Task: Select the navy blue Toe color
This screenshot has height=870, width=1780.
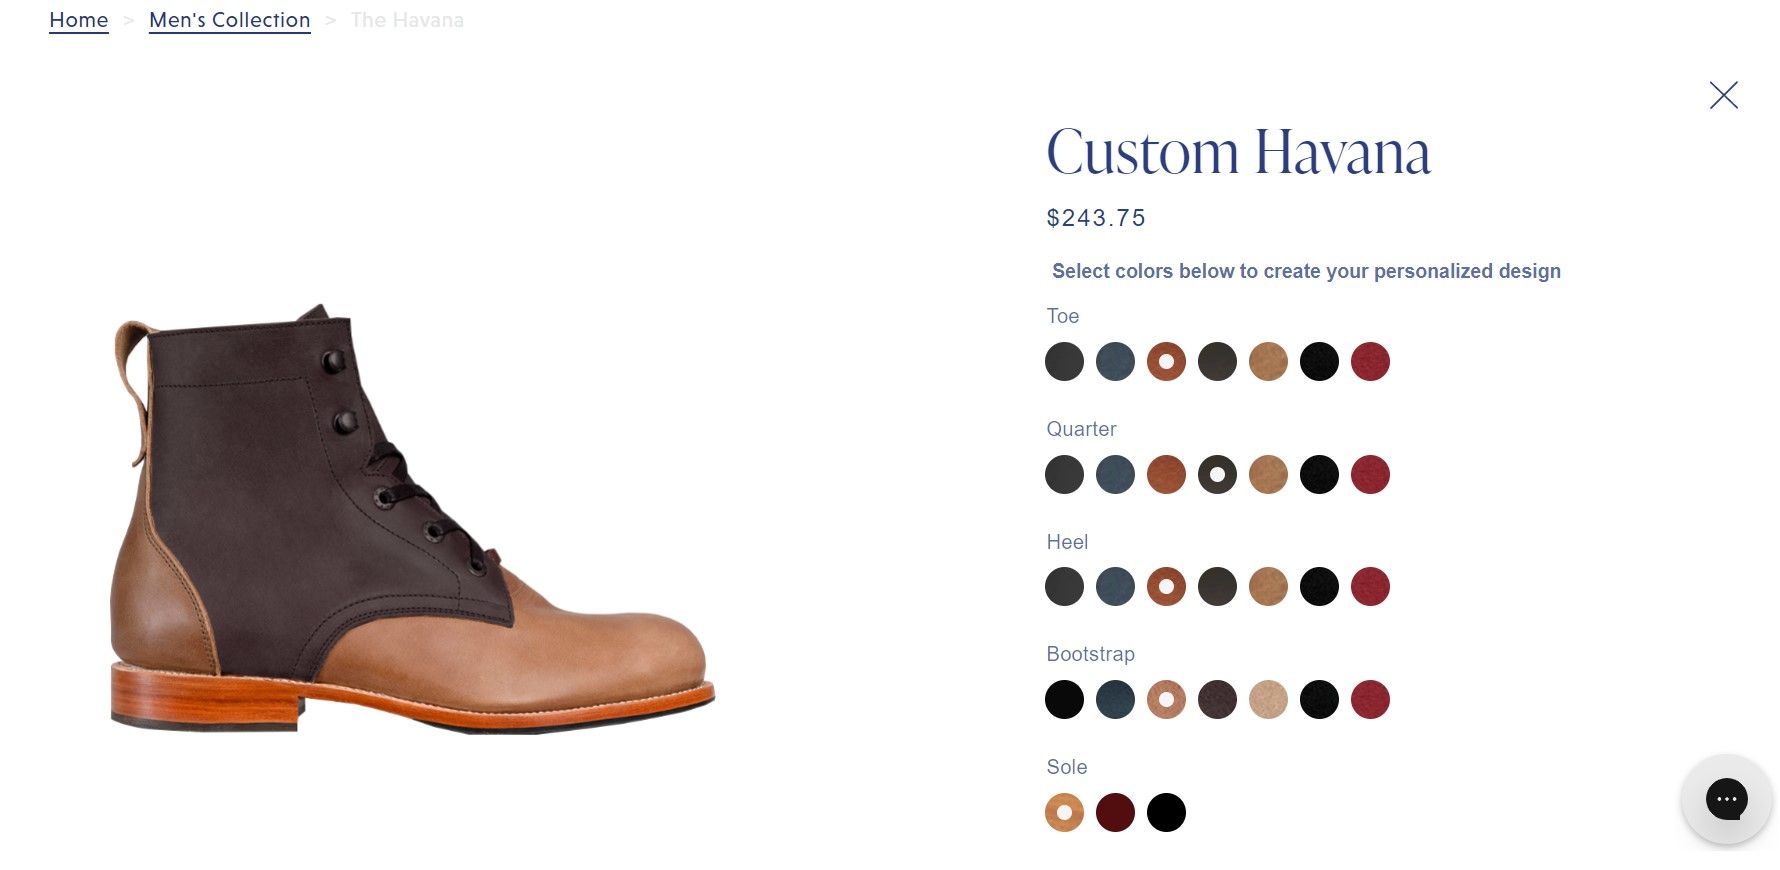Action: tap(1115, 361)
